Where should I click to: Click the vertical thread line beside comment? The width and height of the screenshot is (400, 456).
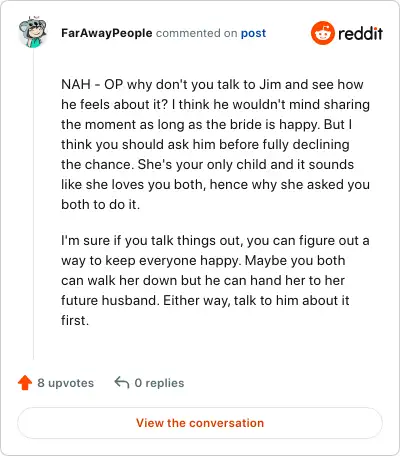pos(33,204)
